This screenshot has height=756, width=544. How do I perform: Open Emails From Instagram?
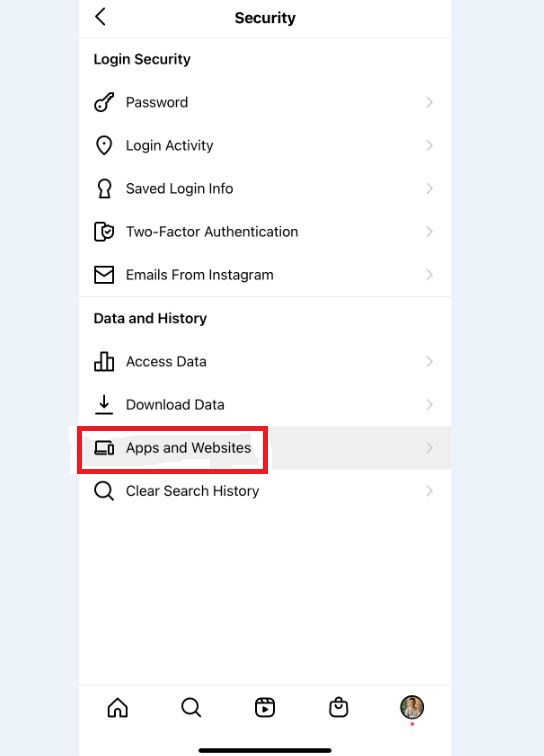tap(265, 275)
